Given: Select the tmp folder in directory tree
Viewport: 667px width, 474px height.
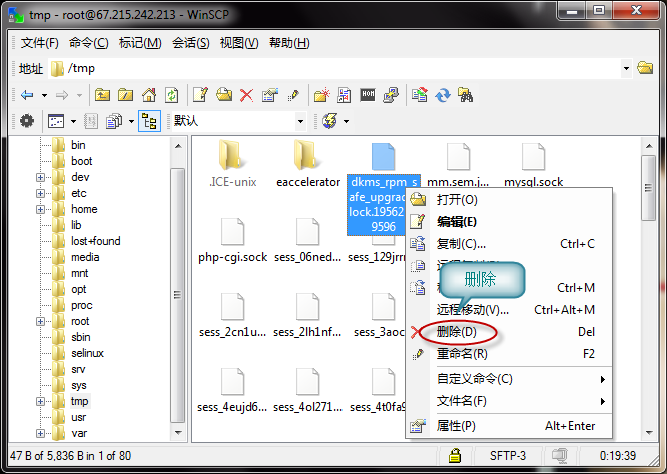Looking at the screenshot, I should [x=79, y=401].
